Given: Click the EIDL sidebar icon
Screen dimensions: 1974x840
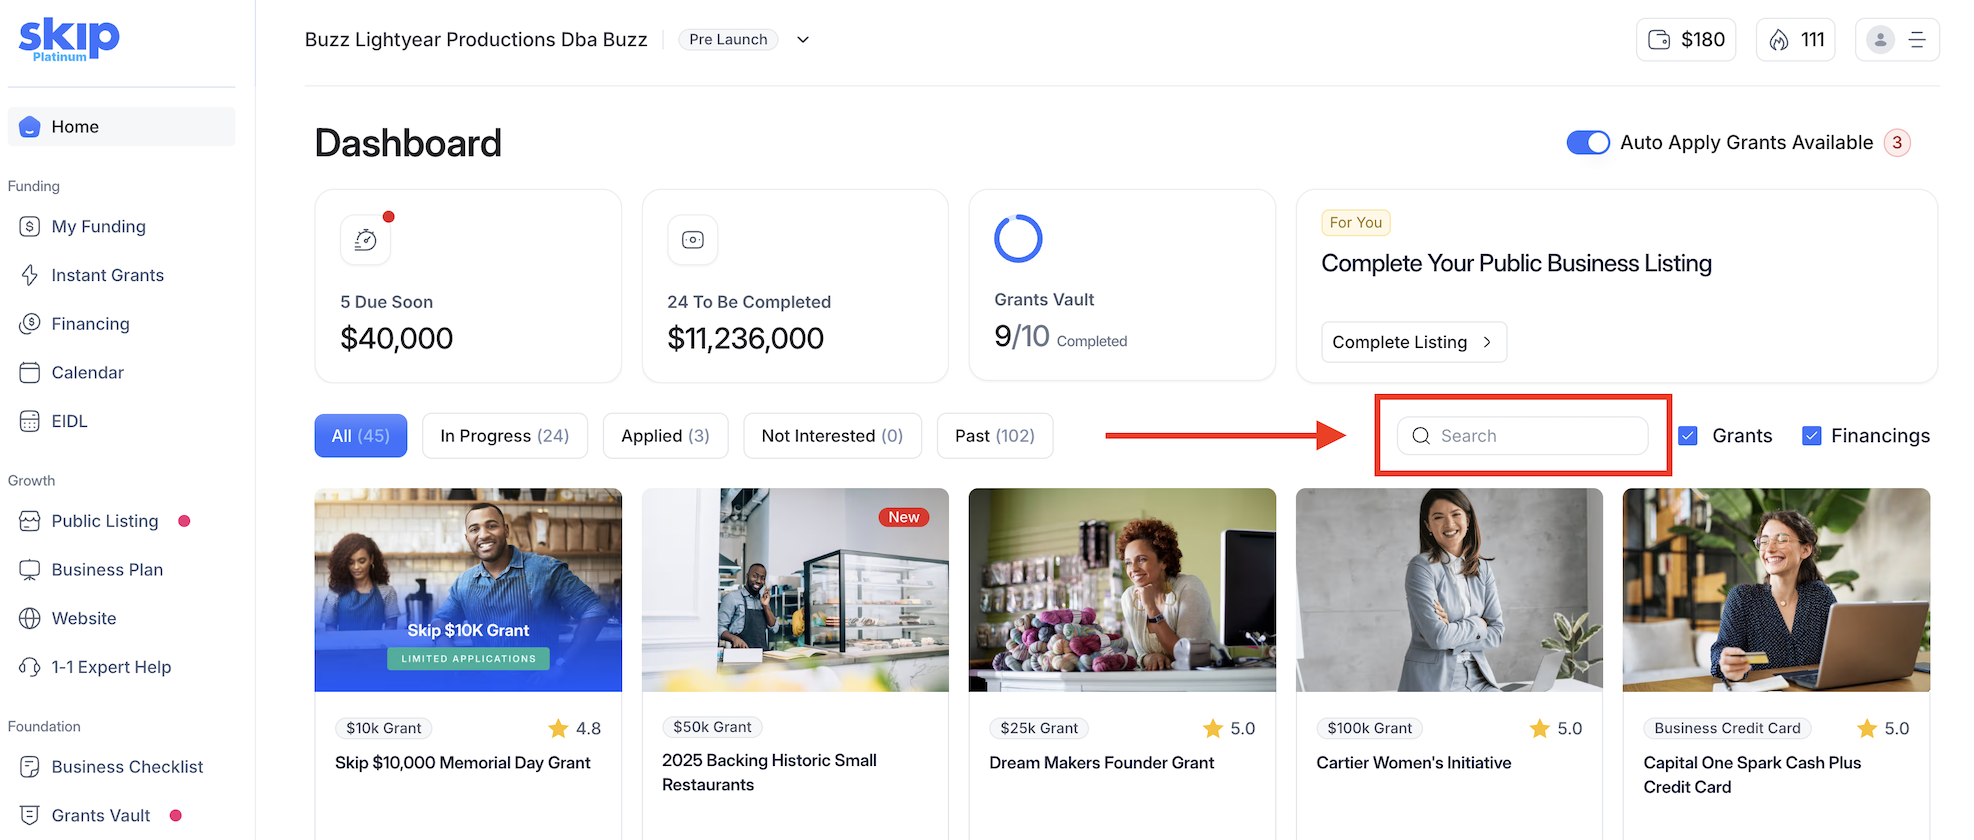Looking at the screenshot, I should pyautogui.click(x=30, y=421).
